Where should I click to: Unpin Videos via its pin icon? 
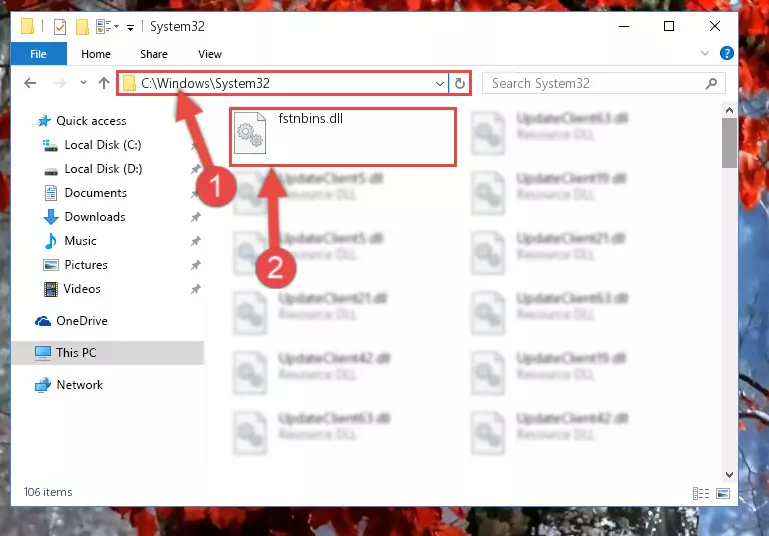pyautogui.click(x=196, y=289)
